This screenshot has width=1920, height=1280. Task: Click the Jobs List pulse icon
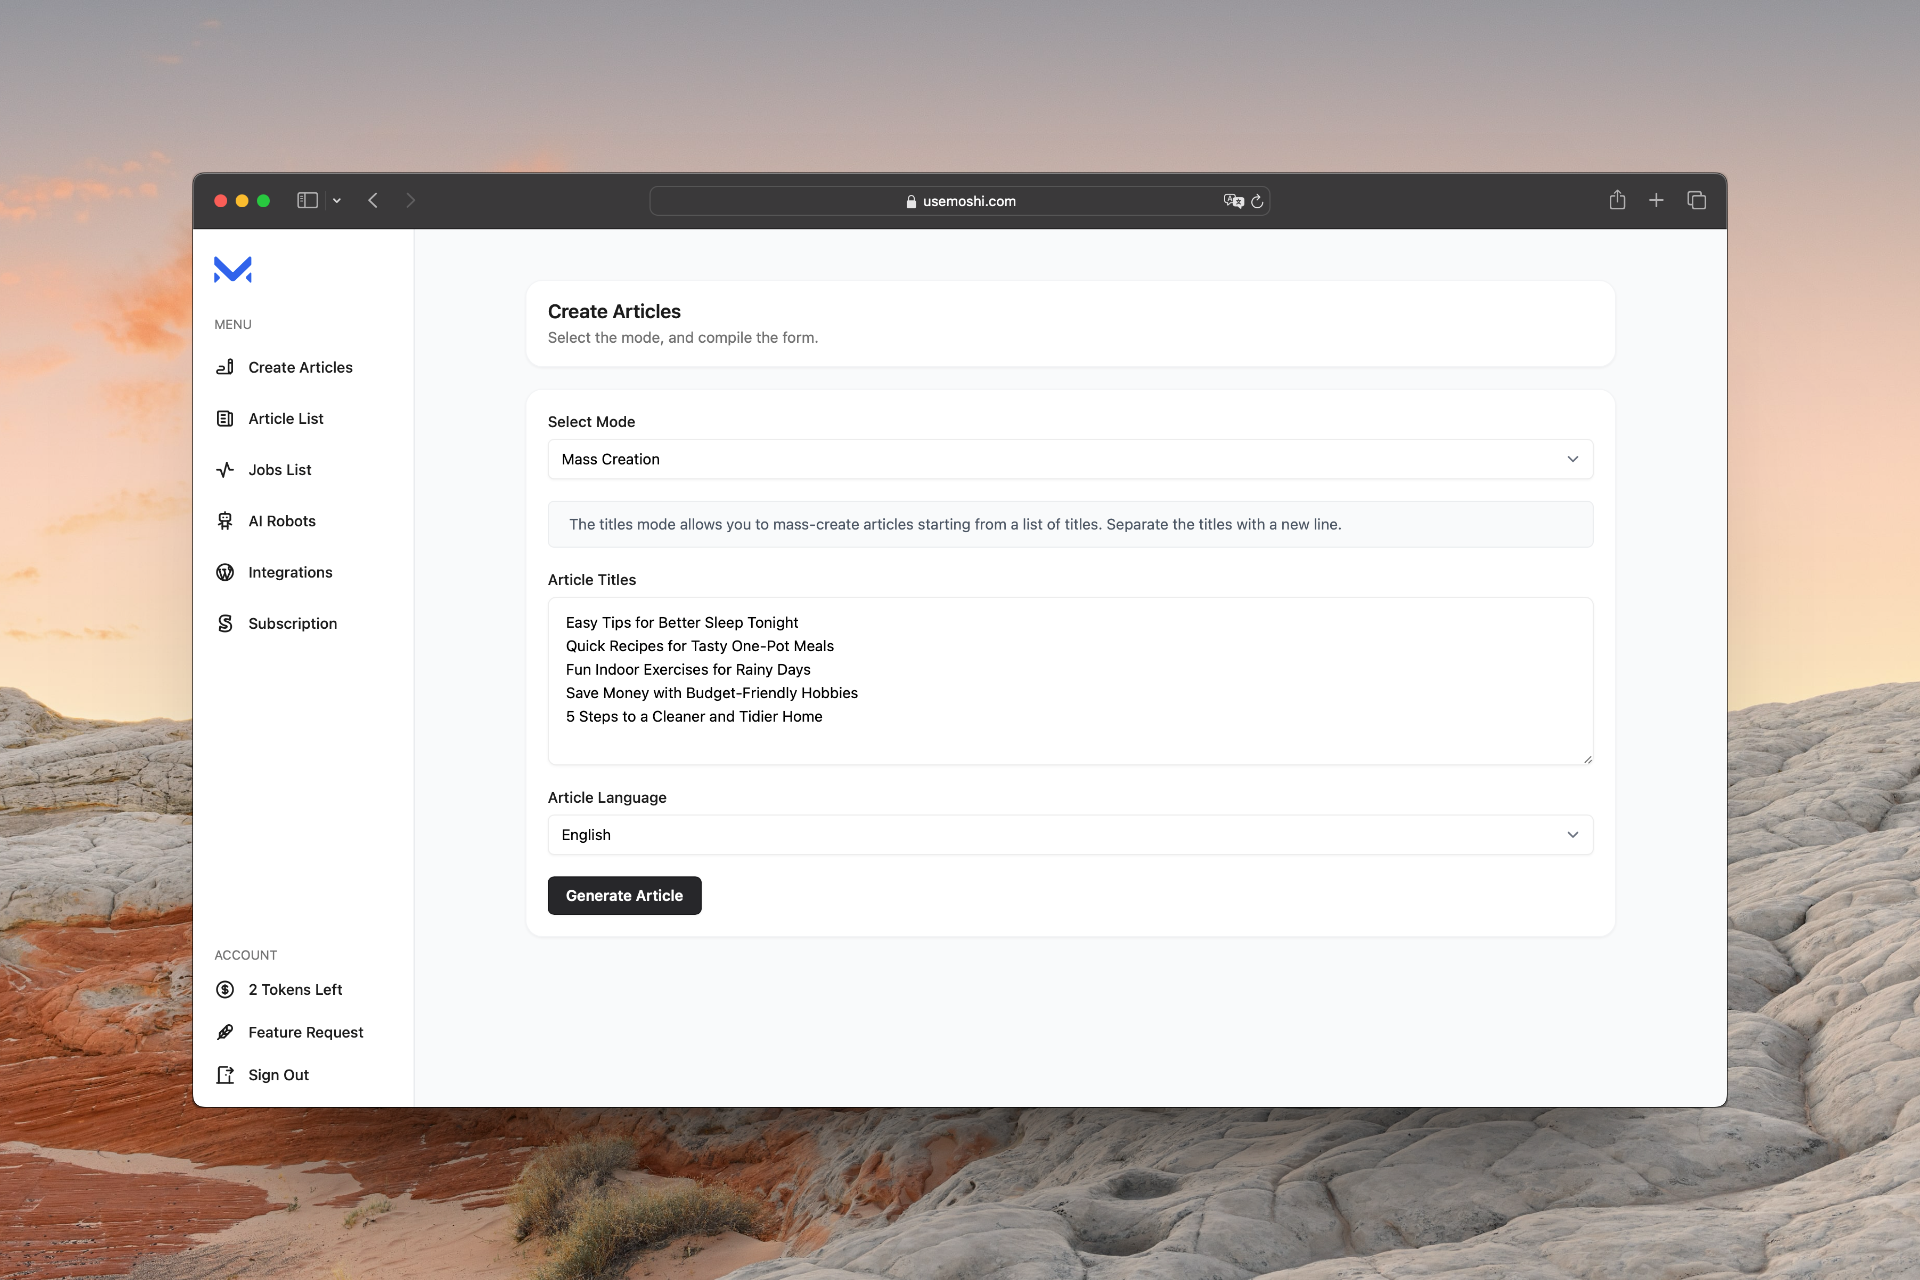(225, 469)
